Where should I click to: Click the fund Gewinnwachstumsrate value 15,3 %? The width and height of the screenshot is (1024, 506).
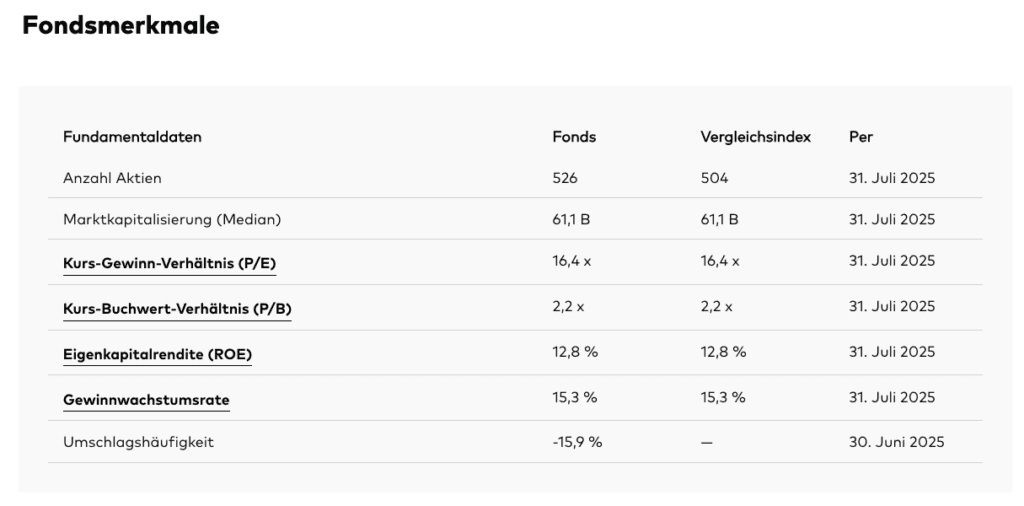point(575,398)
